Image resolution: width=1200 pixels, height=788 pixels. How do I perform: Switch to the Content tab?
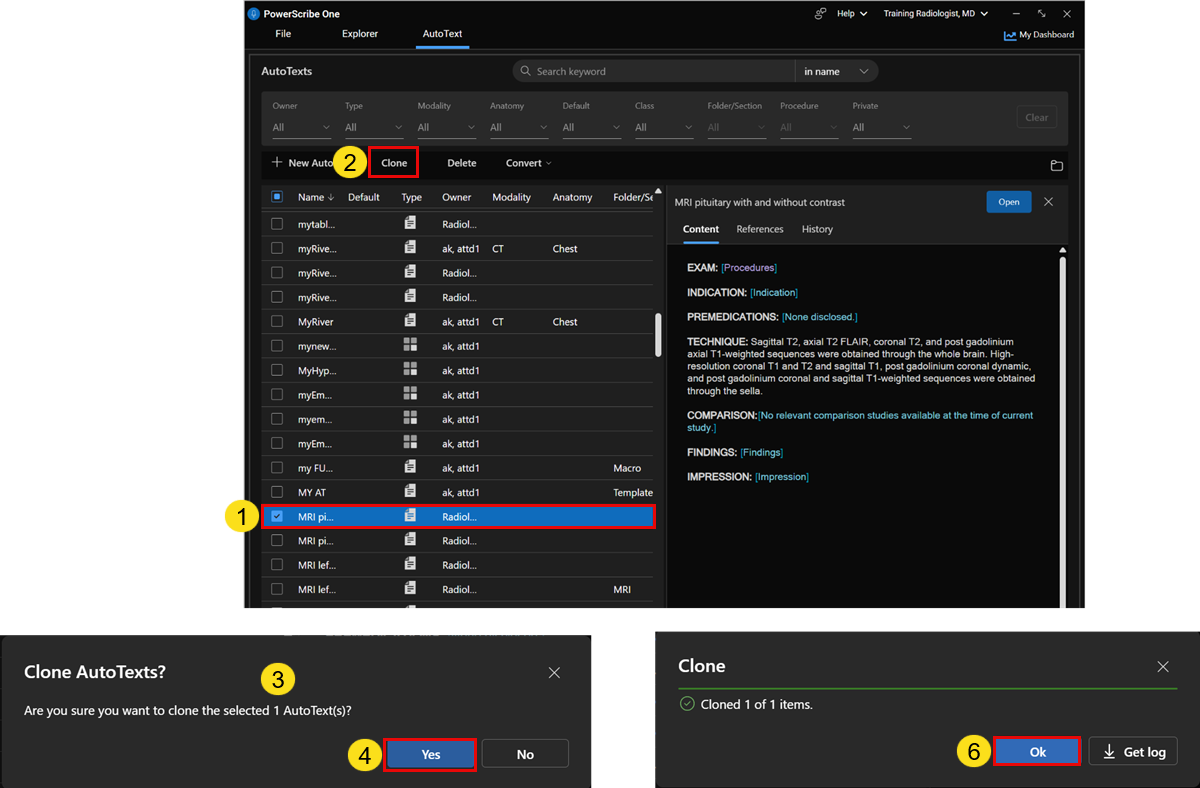pos(701,229)
